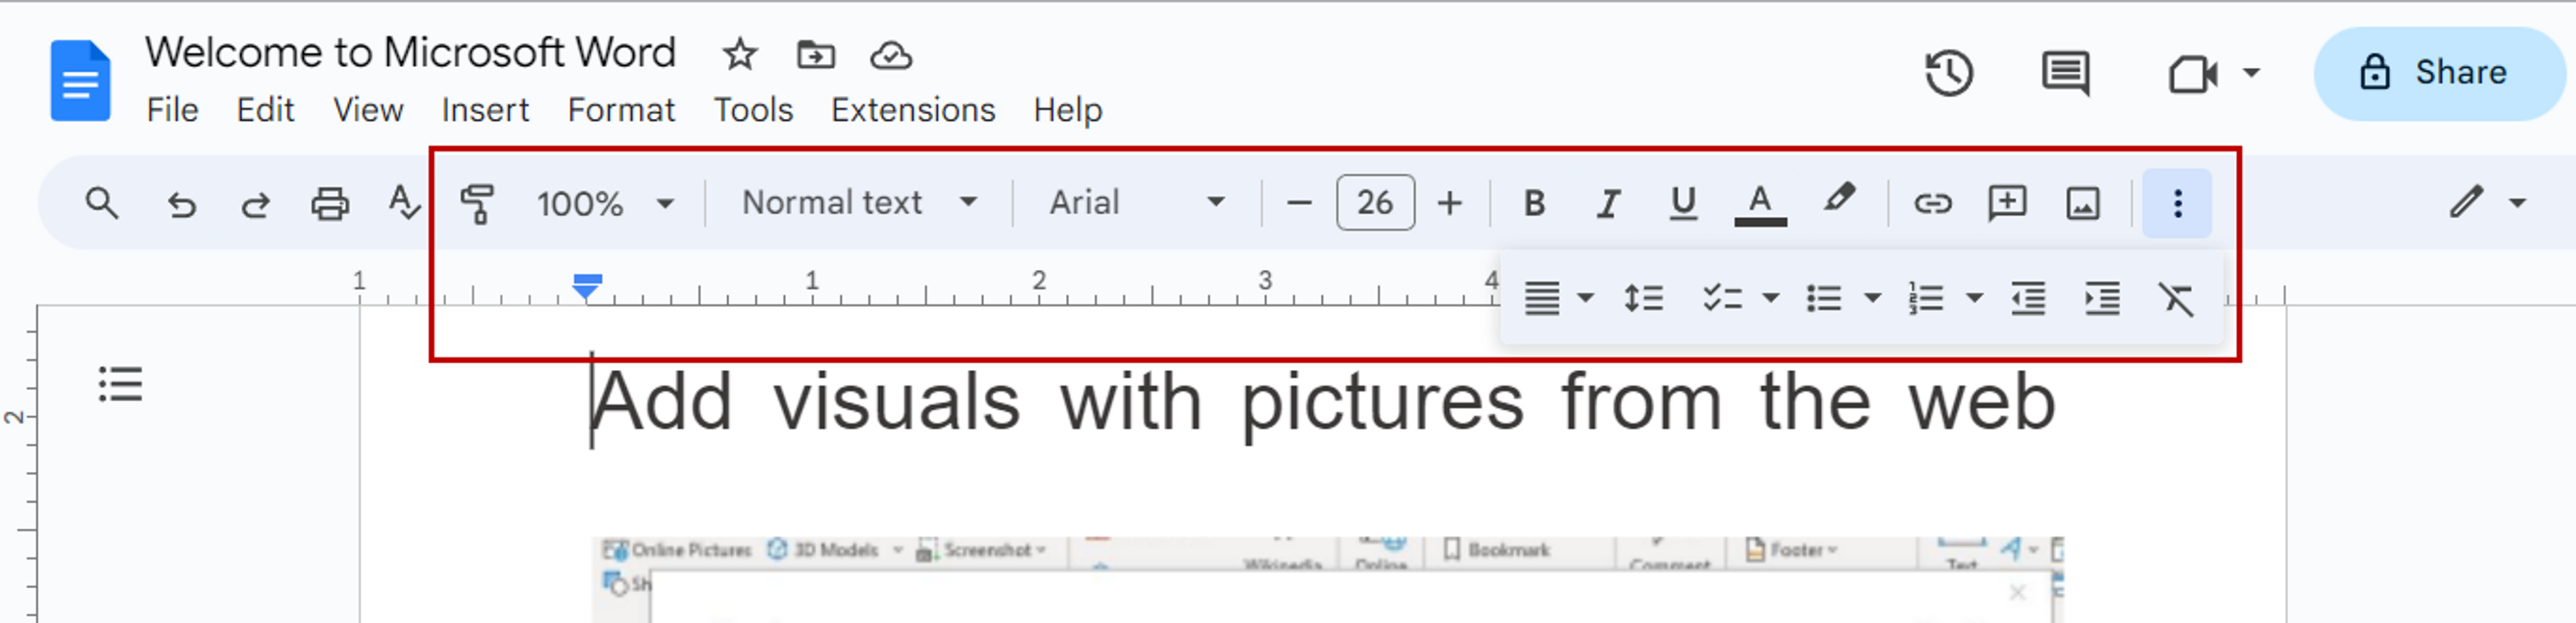
Task: Click the font size input field
Action: click(1375, 202)
